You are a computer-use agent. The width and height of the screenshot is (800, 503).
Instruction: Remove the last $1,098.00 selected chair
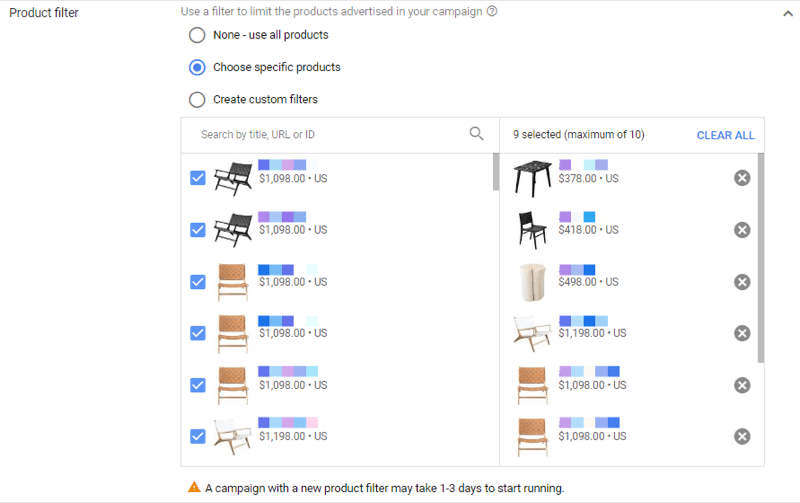click(x=742, y=436)
